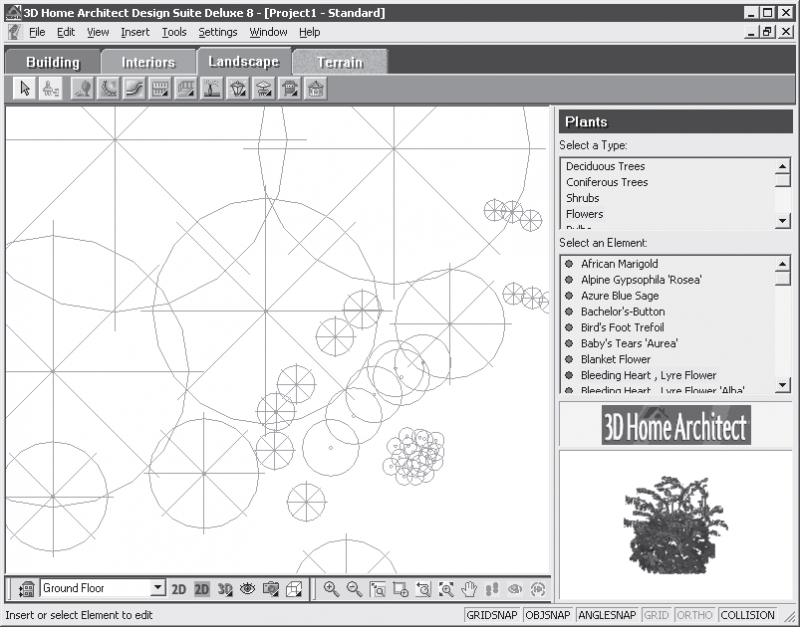The image size is (800, 627).
Task: Open the Ground Floor dropdown
Action: [x=158, y=588]
